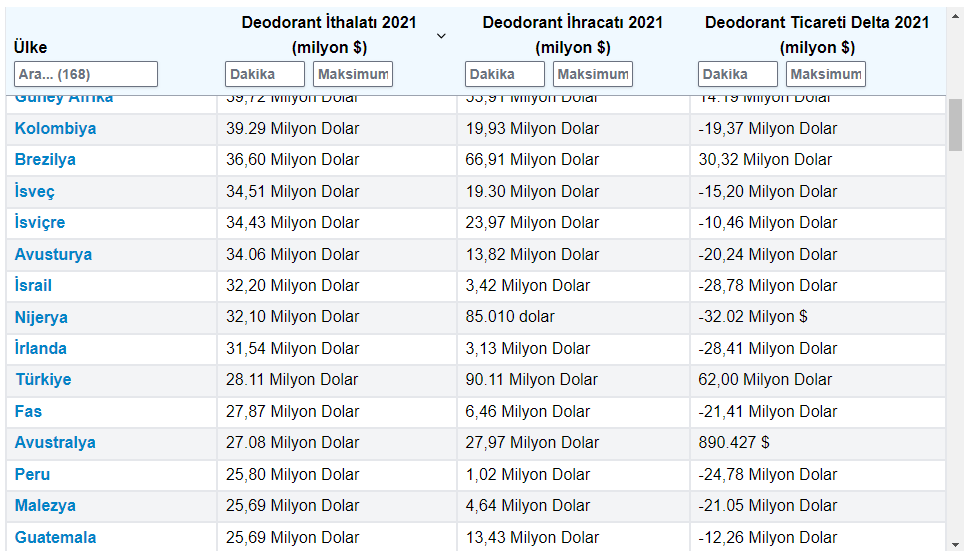Focus the İthalat column Dakika minimum field
The height and width of the screenshot is (551, 972).
pos(264,74)
